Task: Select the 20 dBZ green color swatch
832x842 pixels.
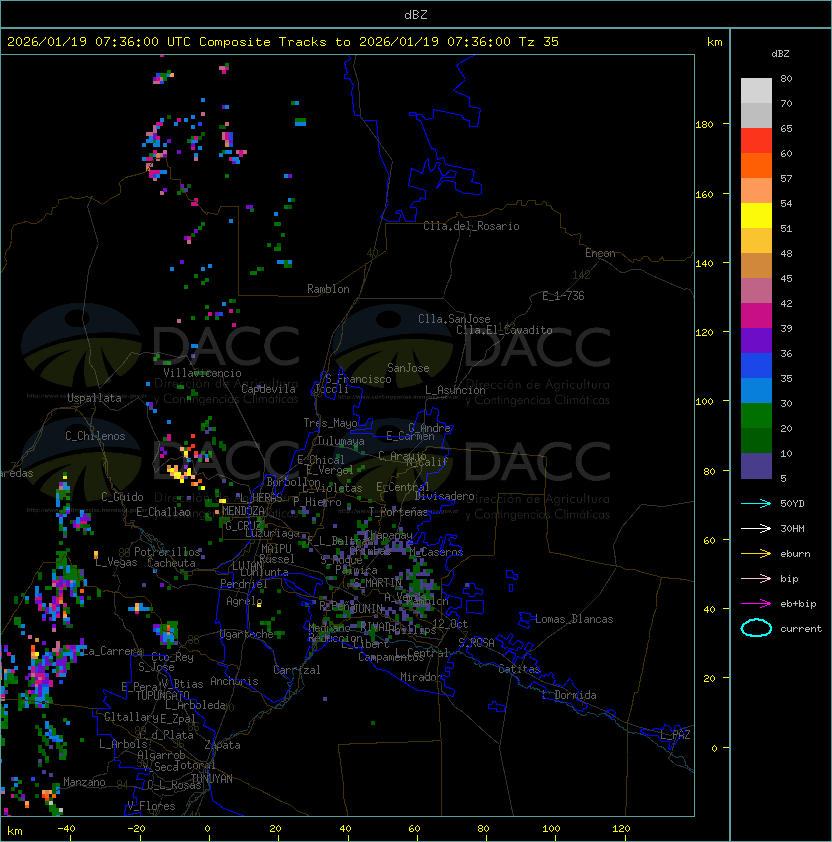Action: coord(756,416)
